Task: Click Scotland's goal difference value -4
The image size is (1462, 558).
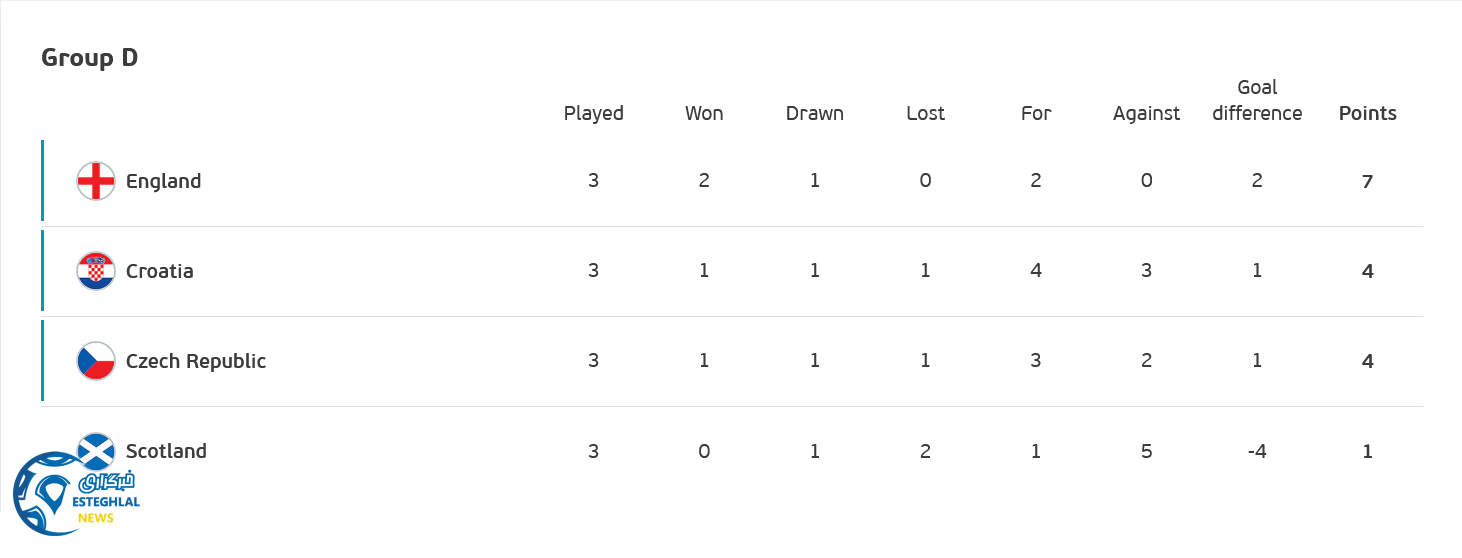Action: 1257,451
